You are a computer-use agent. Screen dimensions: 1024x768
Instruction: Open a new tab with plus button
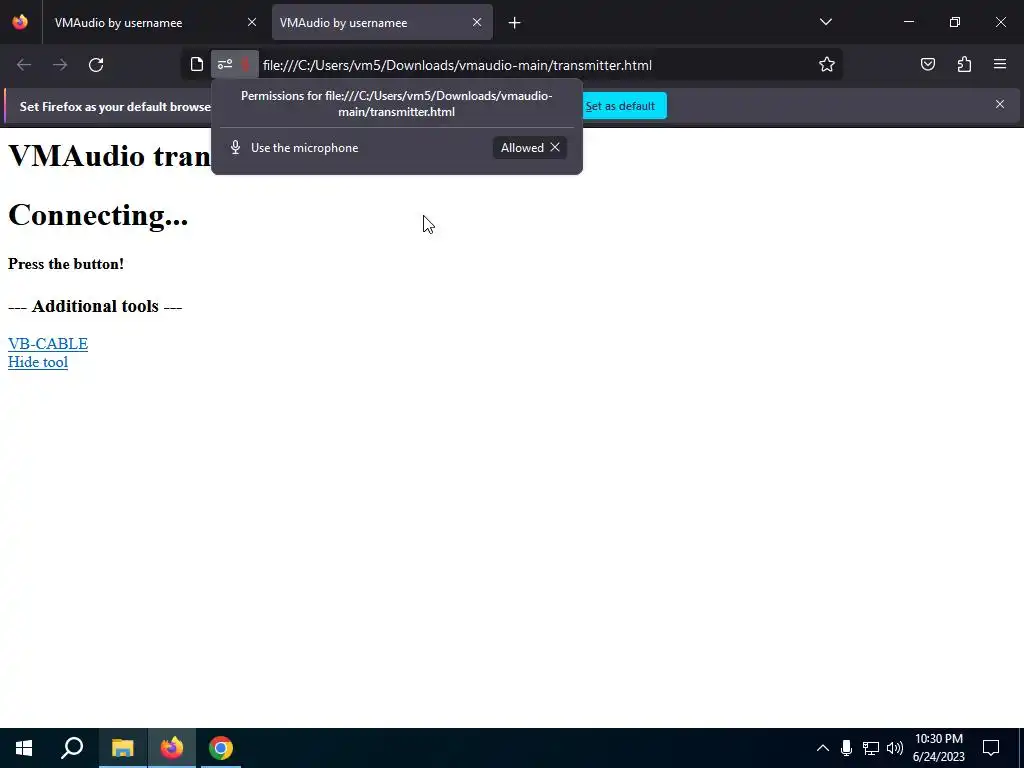[x=515, y=23]
